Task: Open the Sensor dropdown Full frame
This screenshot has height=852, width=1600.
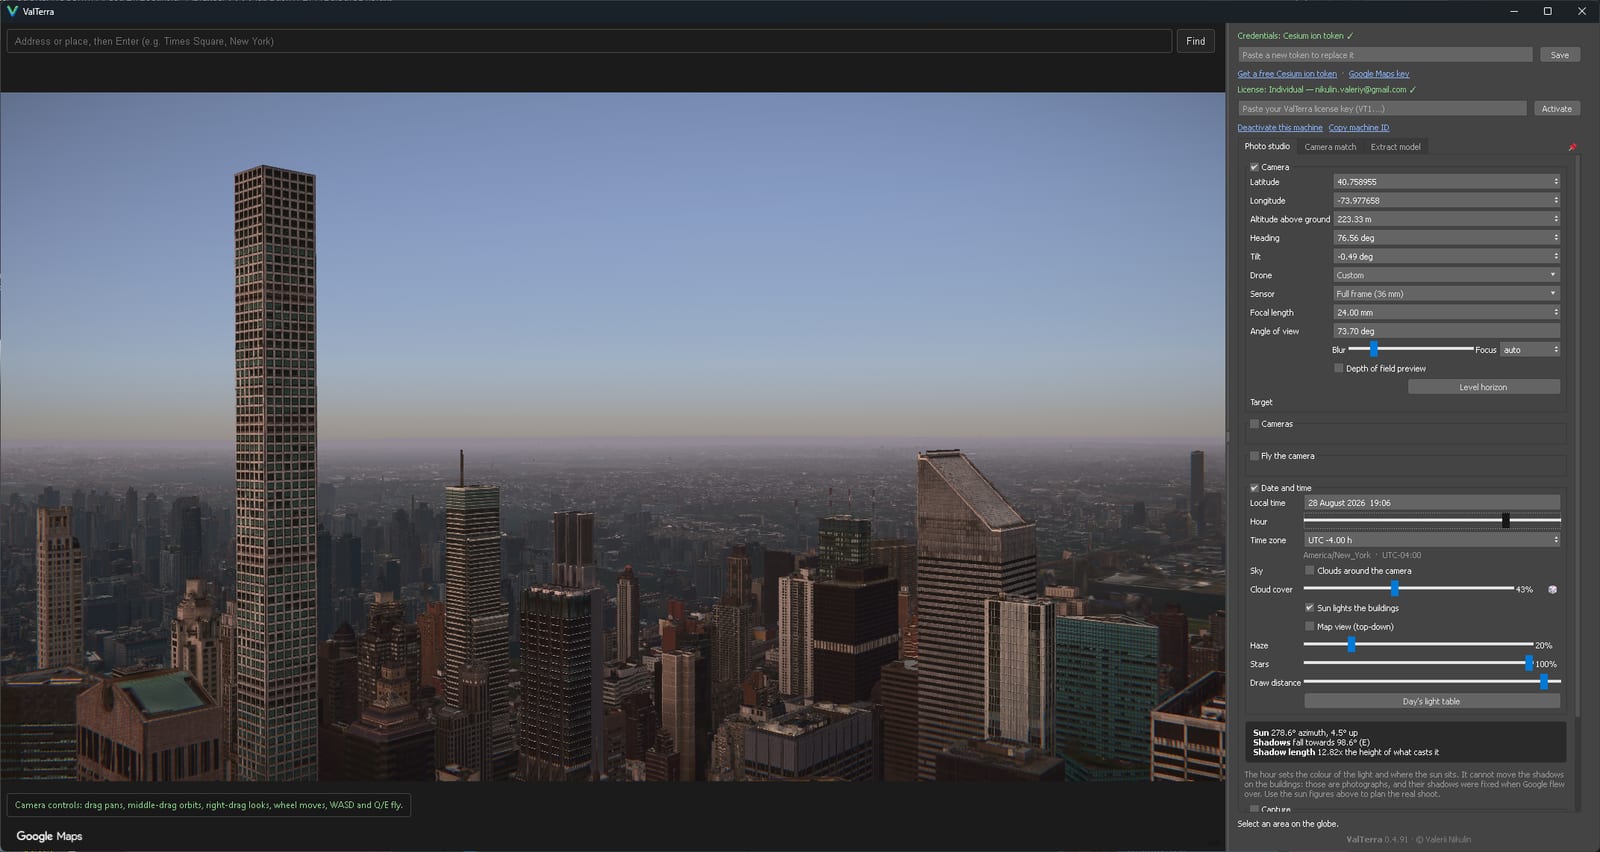Action: click(1446, 294)
